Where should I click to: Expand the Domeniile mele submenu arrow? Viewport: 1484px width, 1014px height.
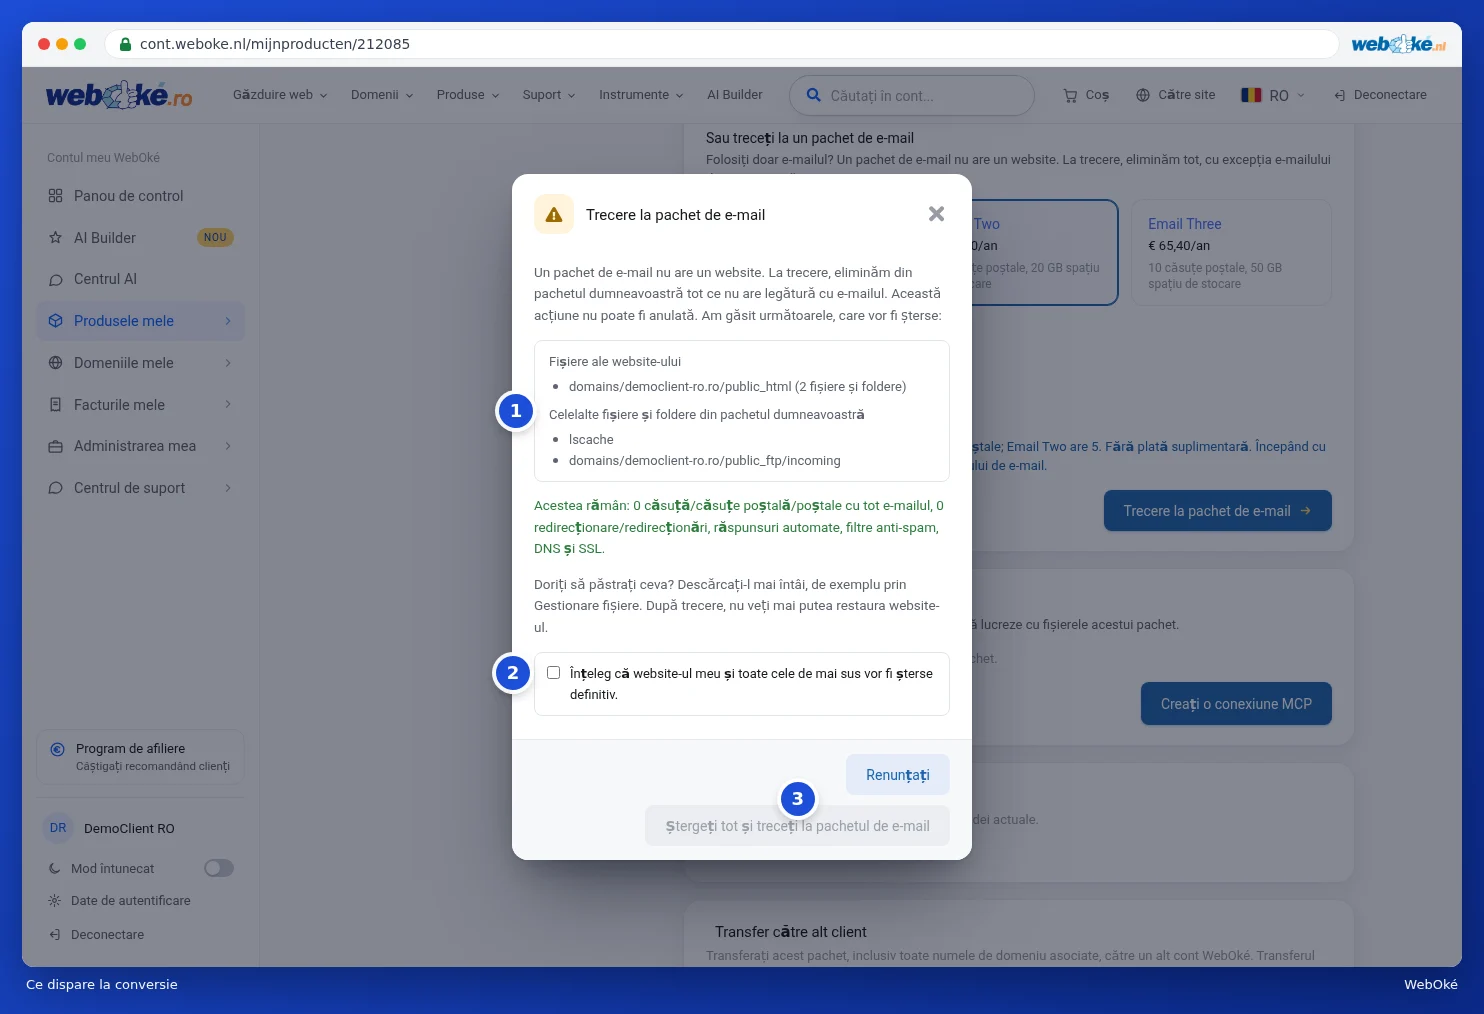(228, 363)
